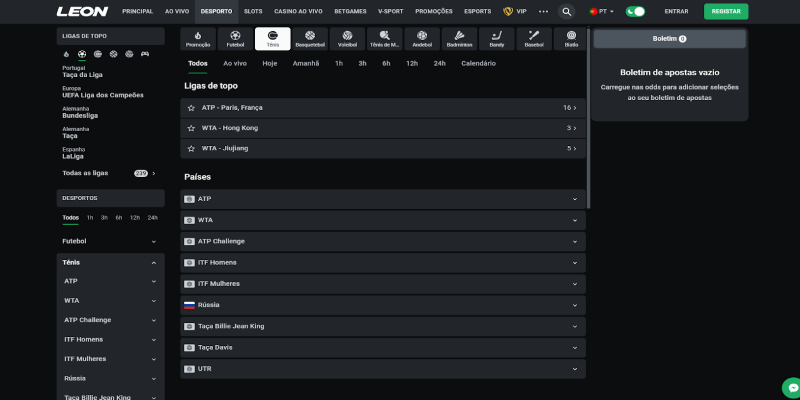Select 12h filter in Desportos sidebar

pyautogui.click(x=135, y=218)
